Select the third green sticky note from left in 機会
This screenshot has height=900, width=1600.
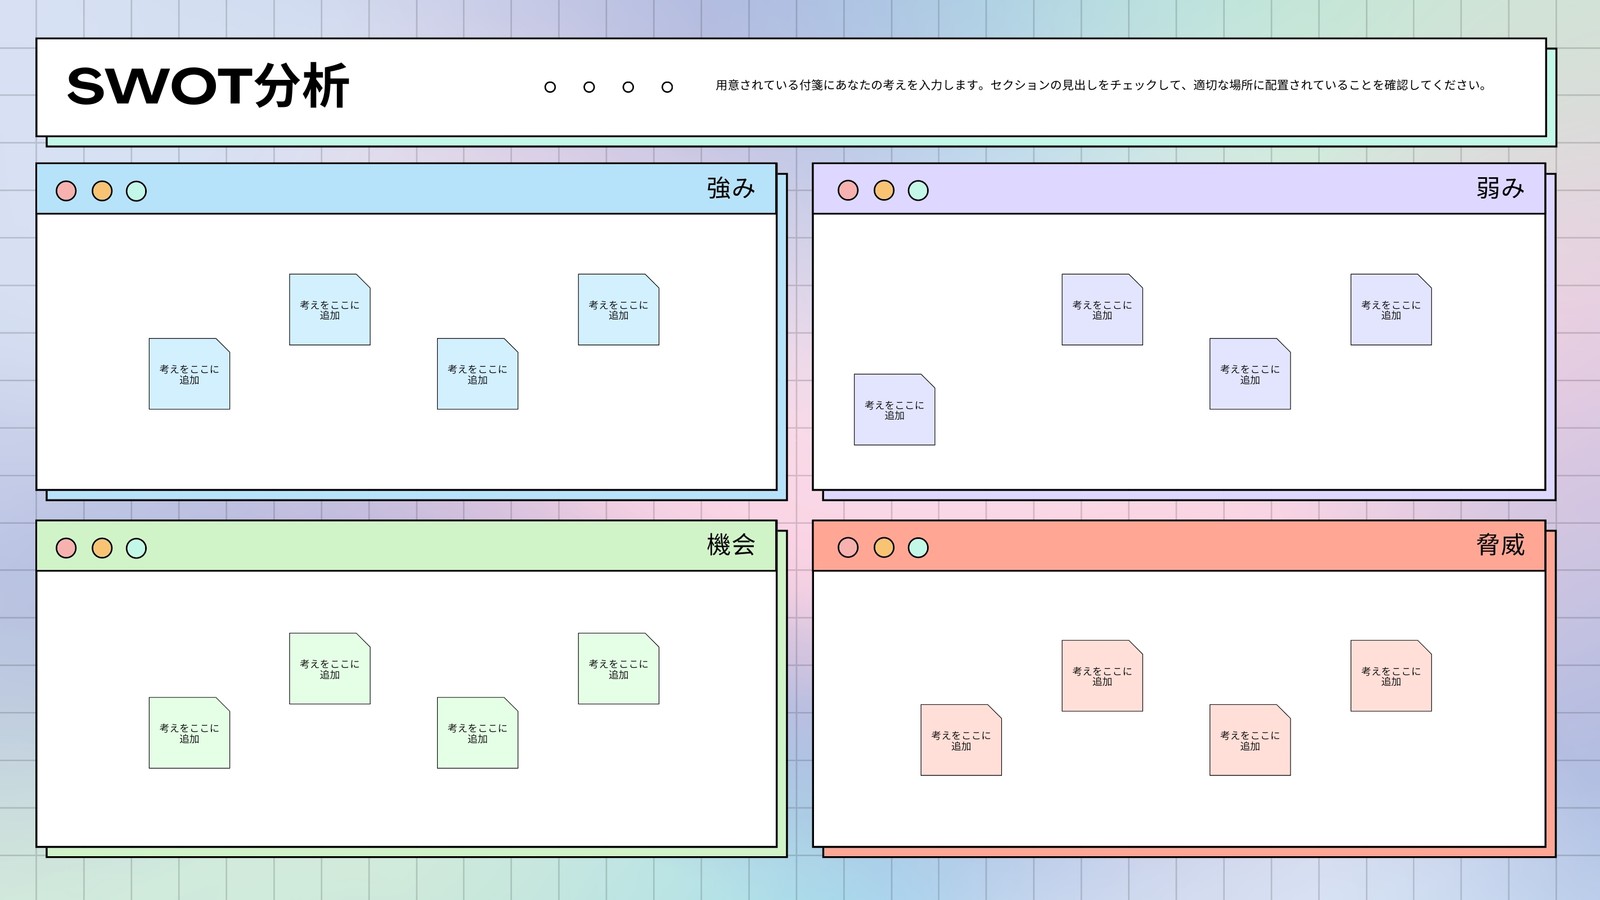click(x=478, y=733)
